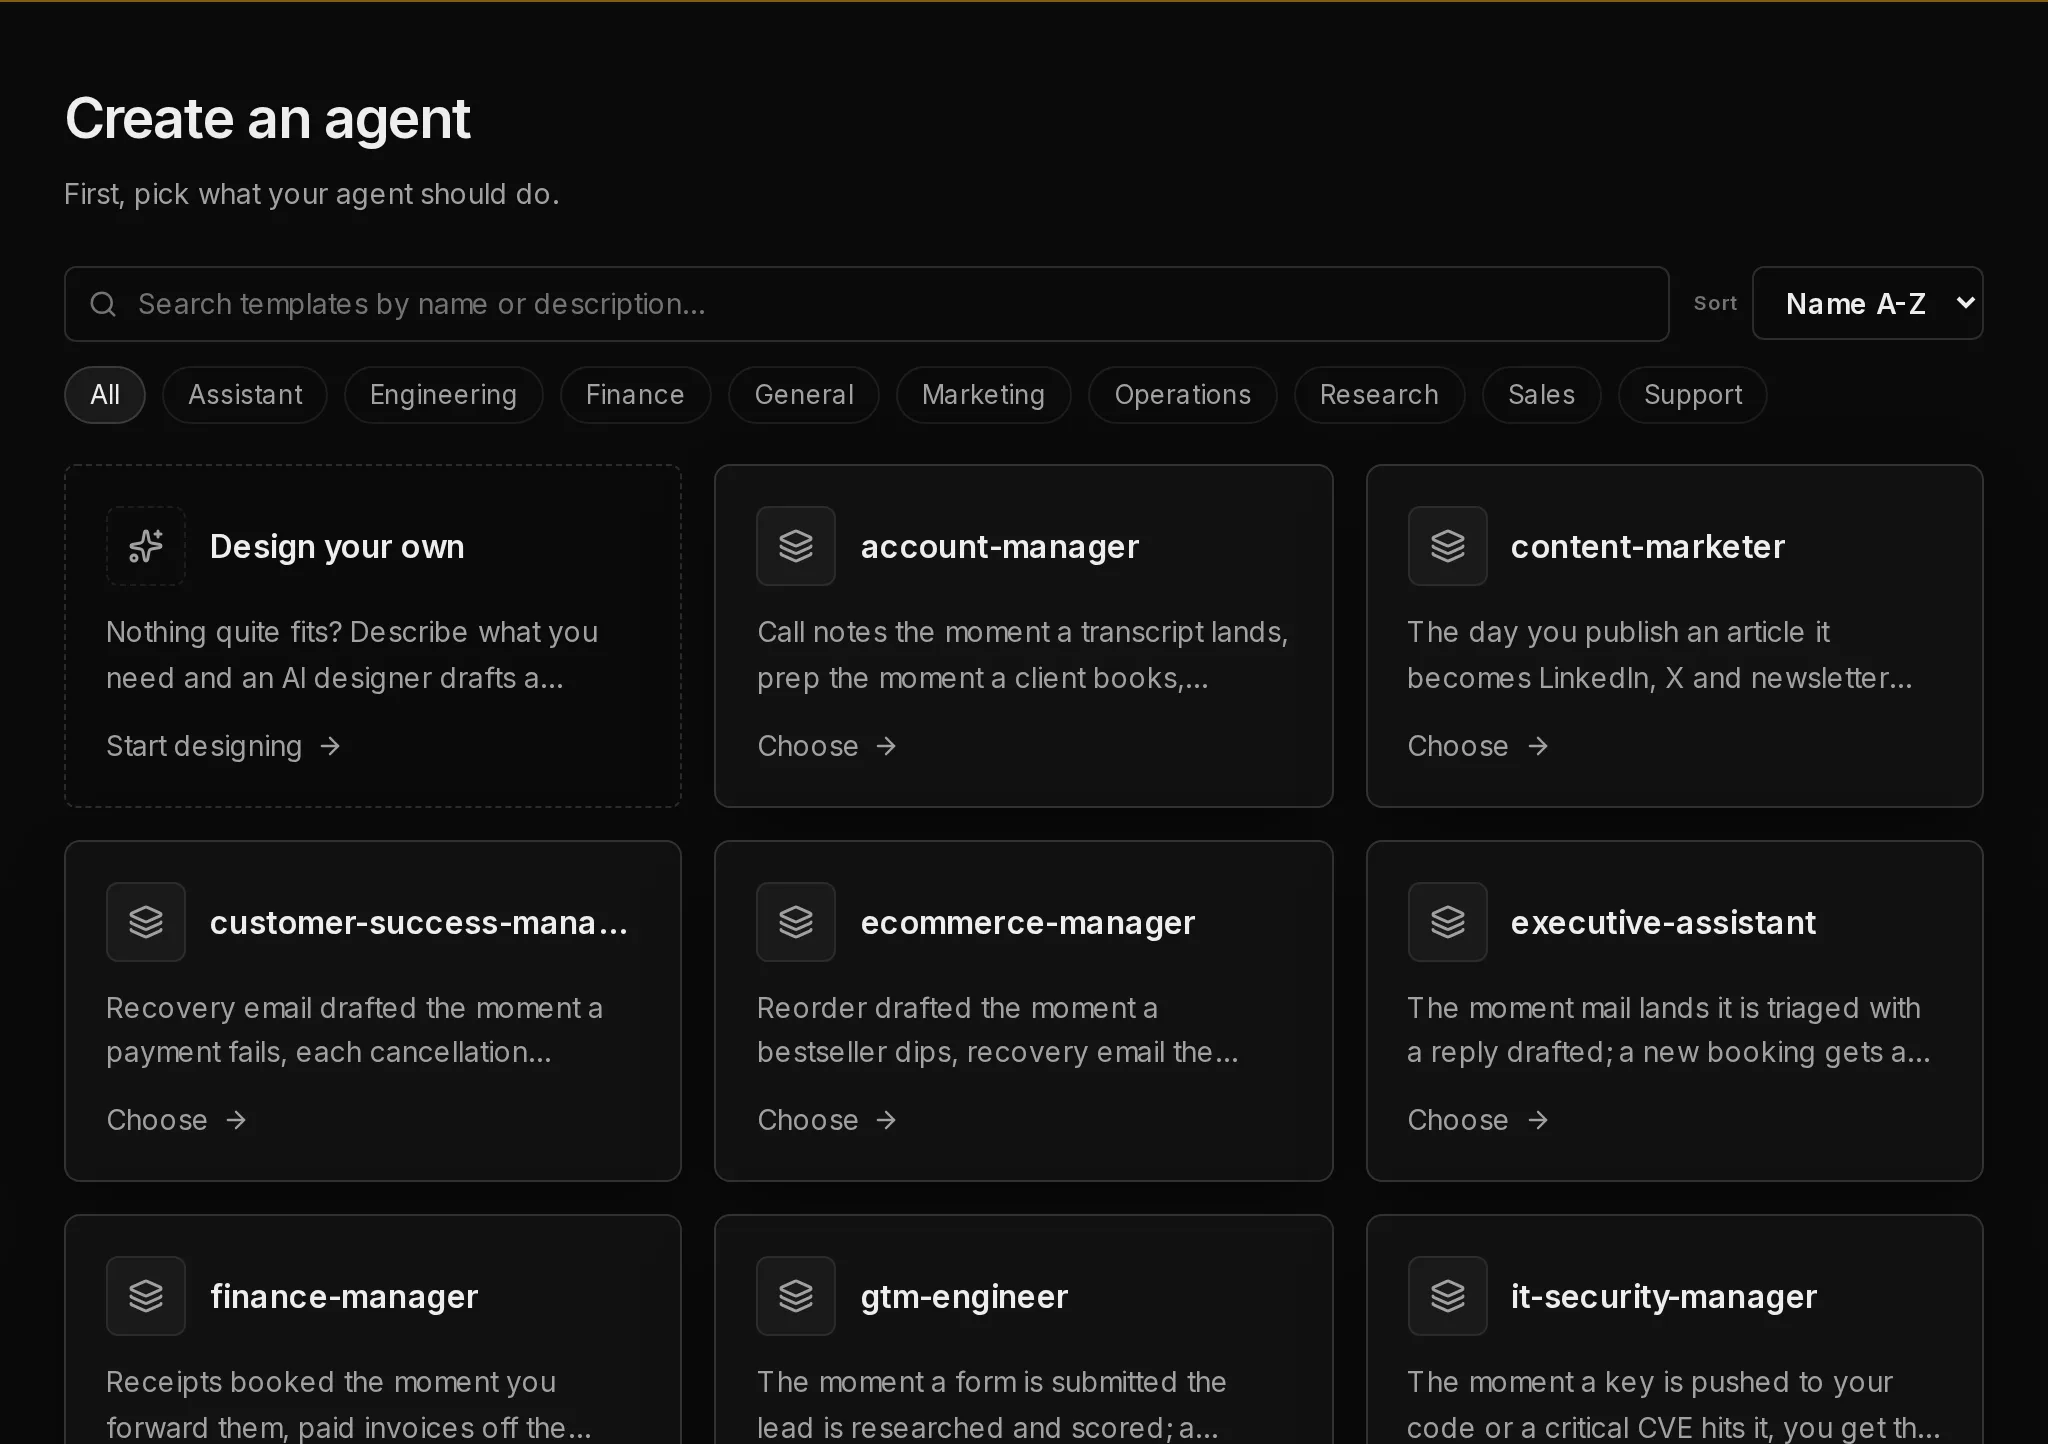Click the layers icon beside content-marketer
Image resolution: width=2048 pixels, height=1444 pixels.
point(1447,546)
